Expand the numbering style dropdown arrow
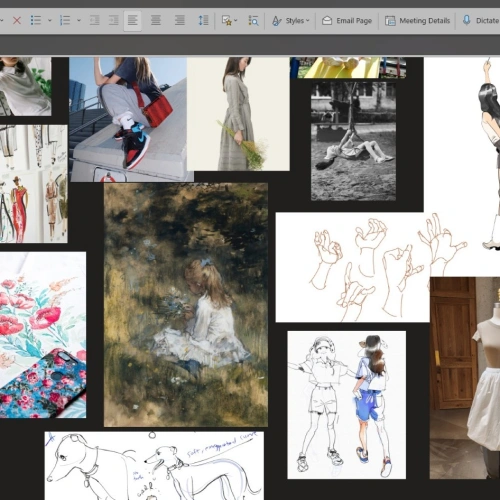This screenshot has width=500, height=500. (79, 21)
